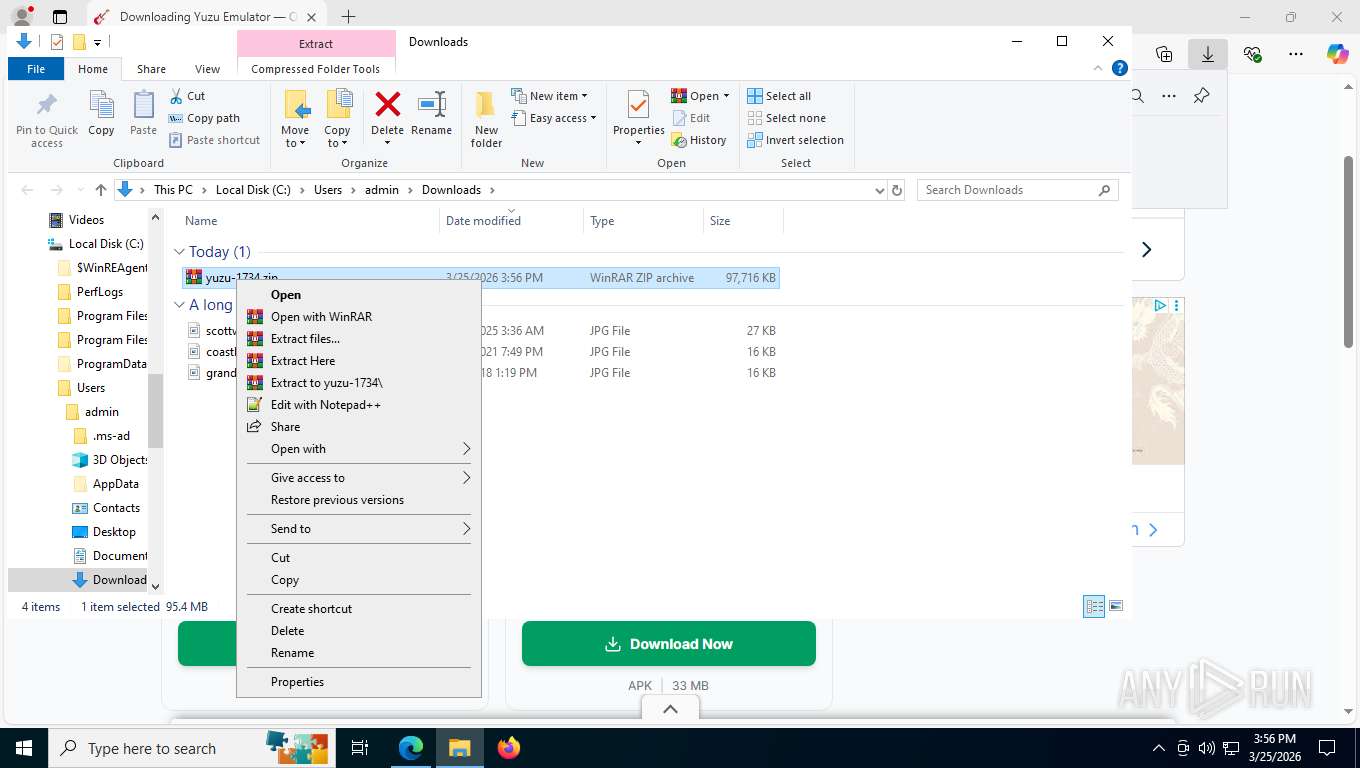The width and height of the screenshot is (1360, 768).
Task: Click the Properties ribbon icon
Action: point(638,106)
